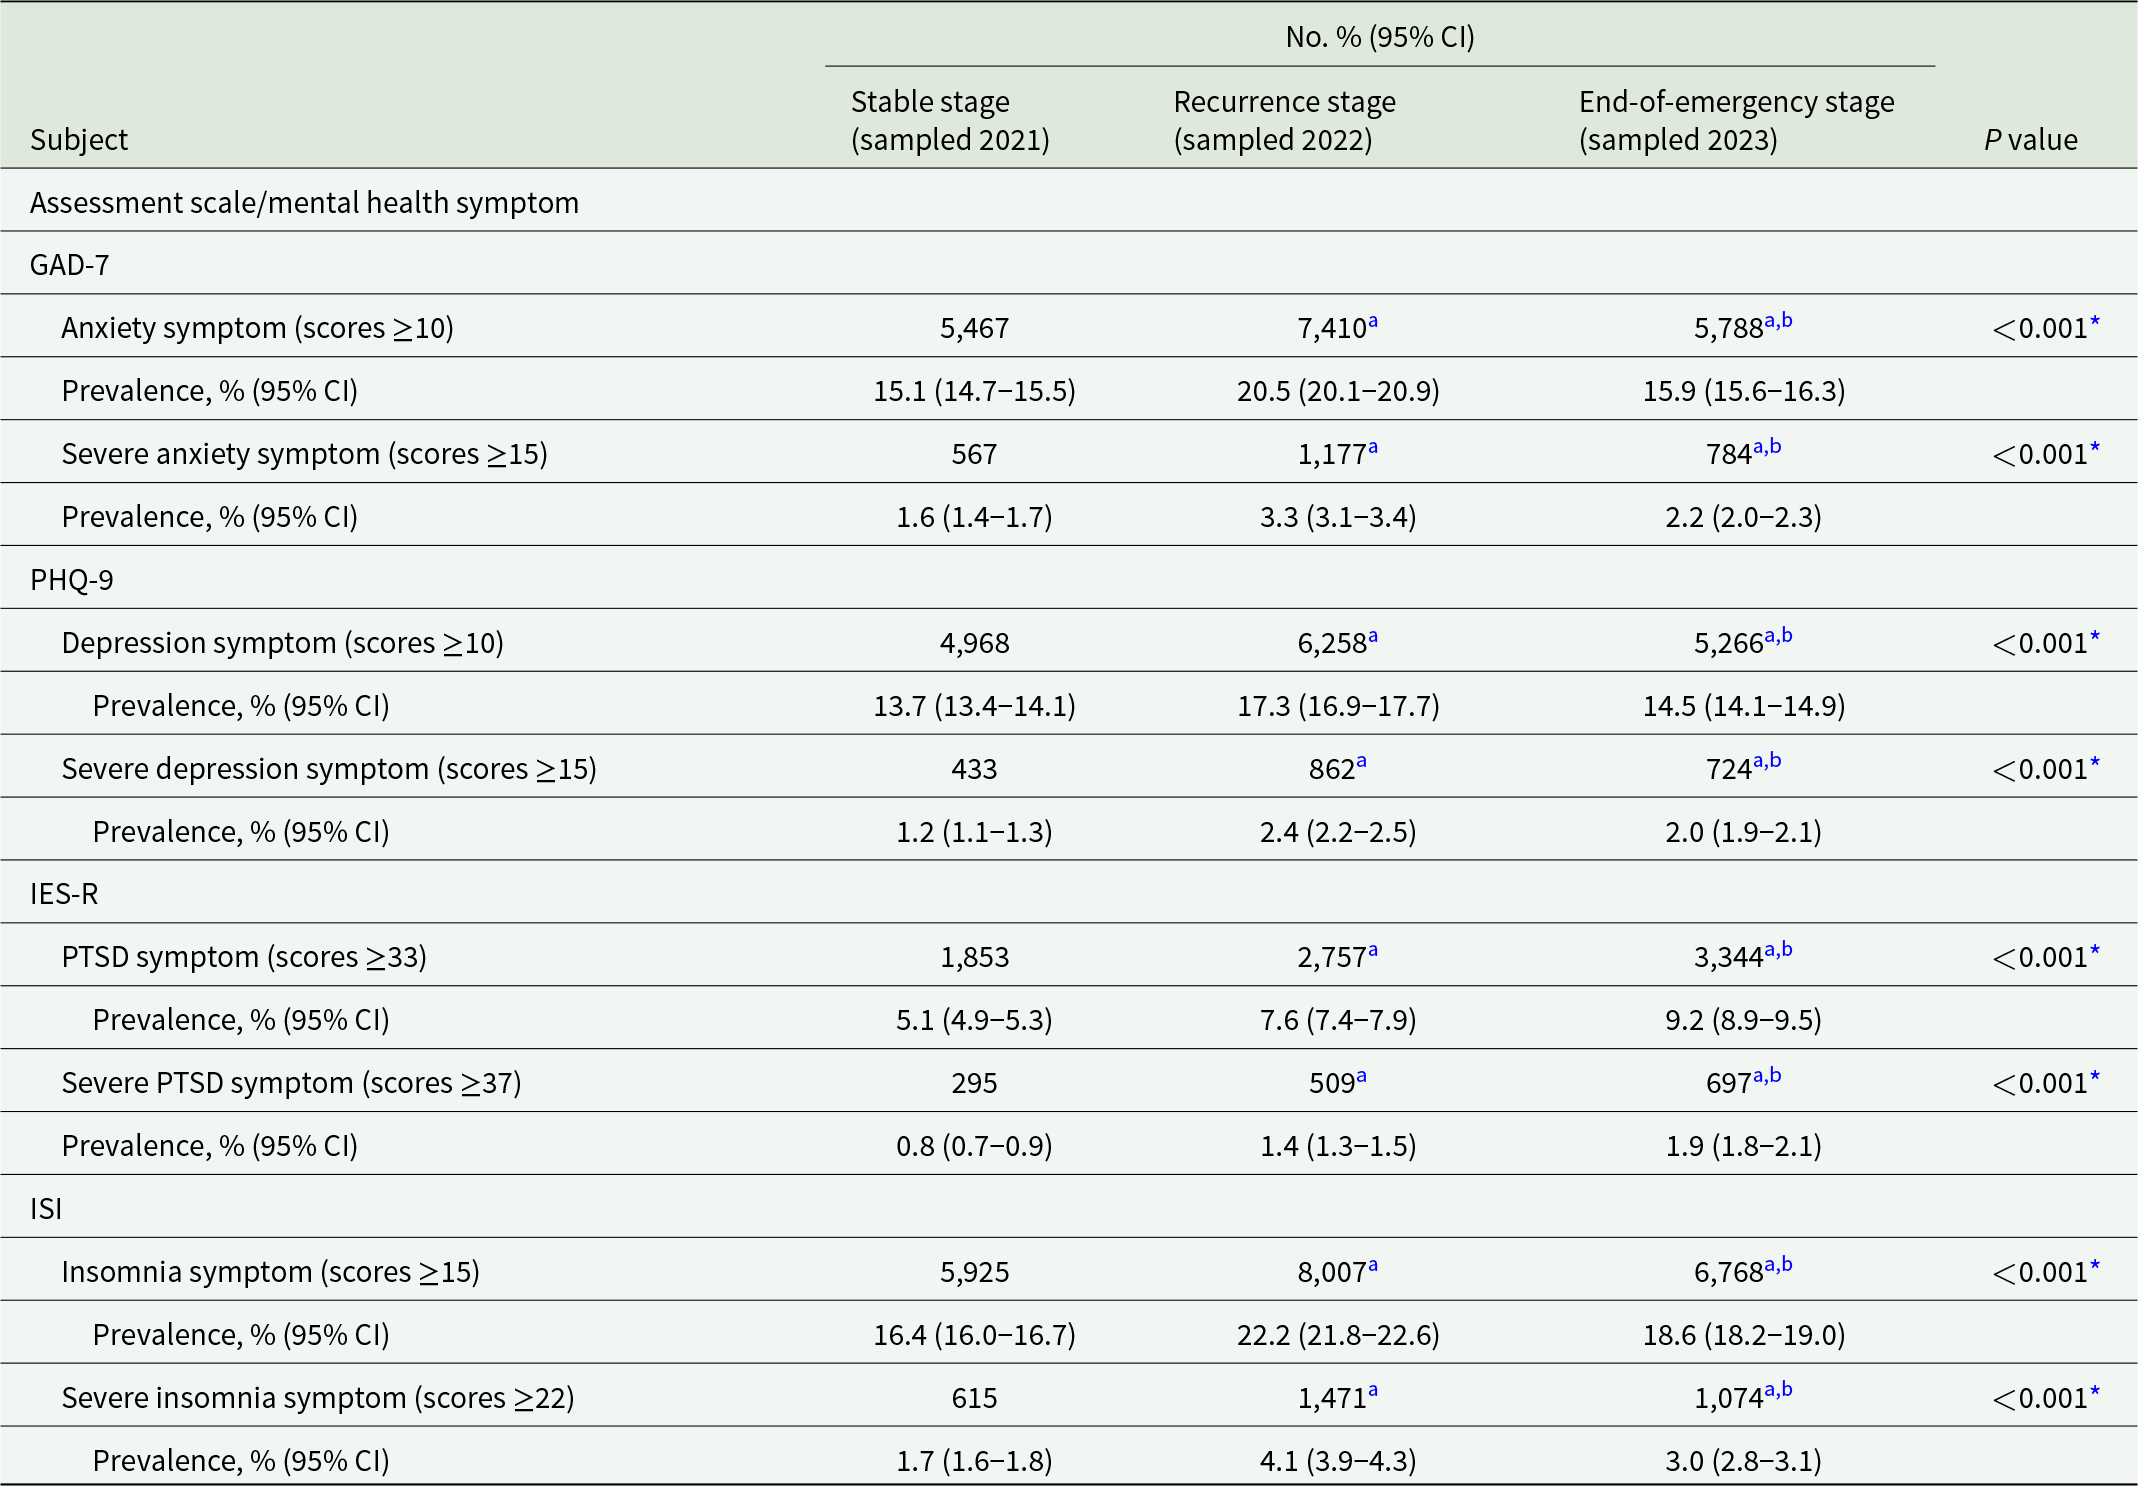The height and width of the screenshot is (1486, 2138).
Task: Click footnote 'a' after 862
Action: coord(1362,763)
